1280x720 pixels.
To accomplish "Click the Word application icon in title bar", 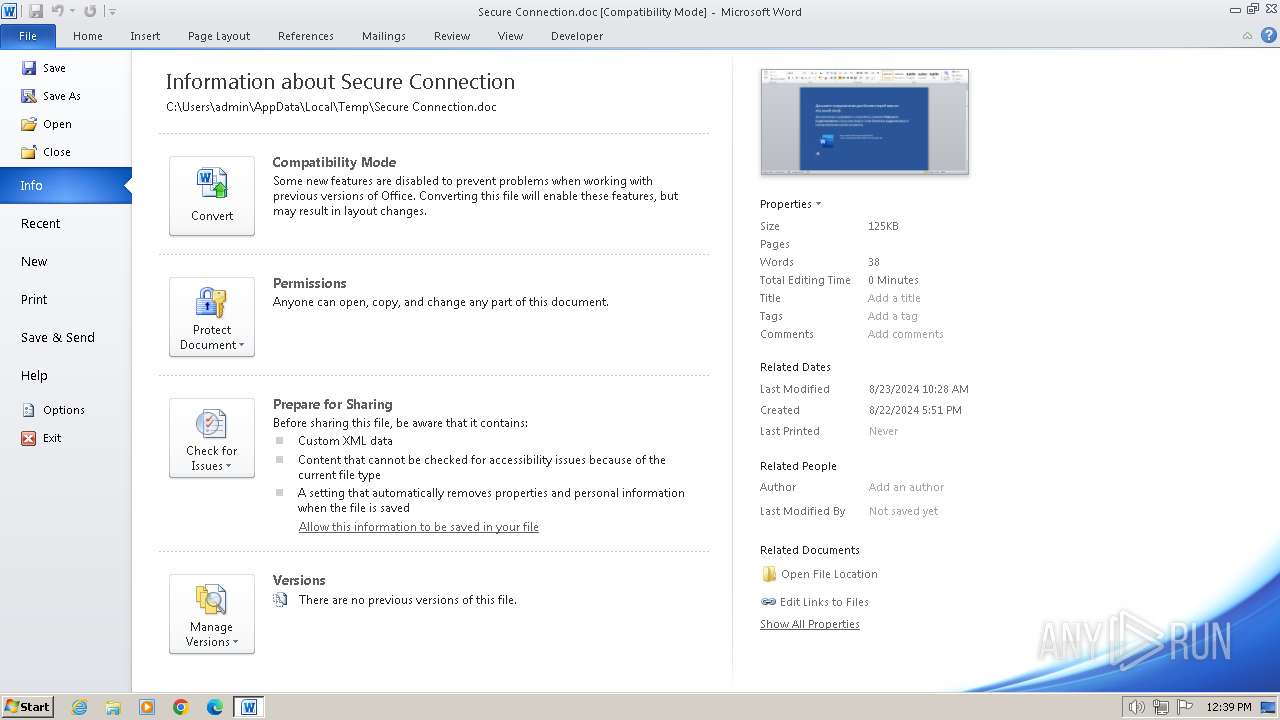I will point(9,11).
